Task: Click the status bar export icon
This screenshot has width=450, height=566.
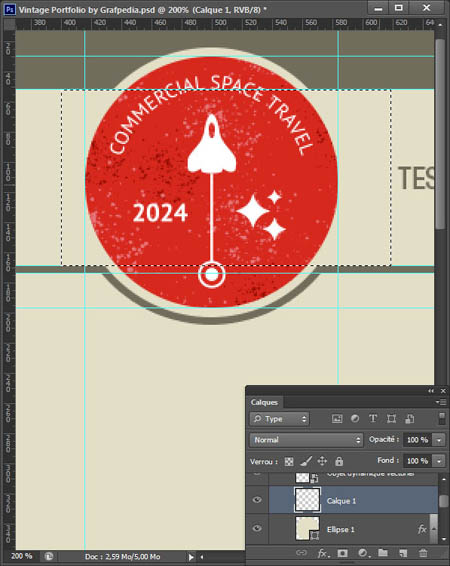Action: [x=49, y=556]
